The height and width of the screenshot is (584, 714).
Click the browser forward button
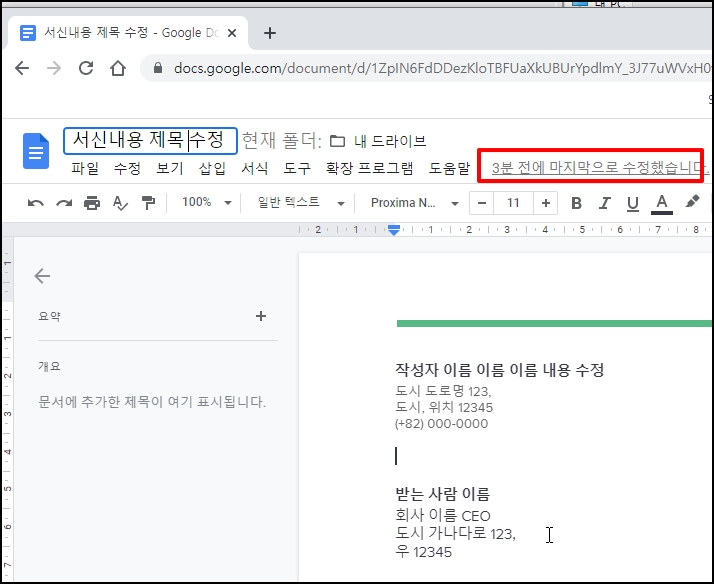54,68
